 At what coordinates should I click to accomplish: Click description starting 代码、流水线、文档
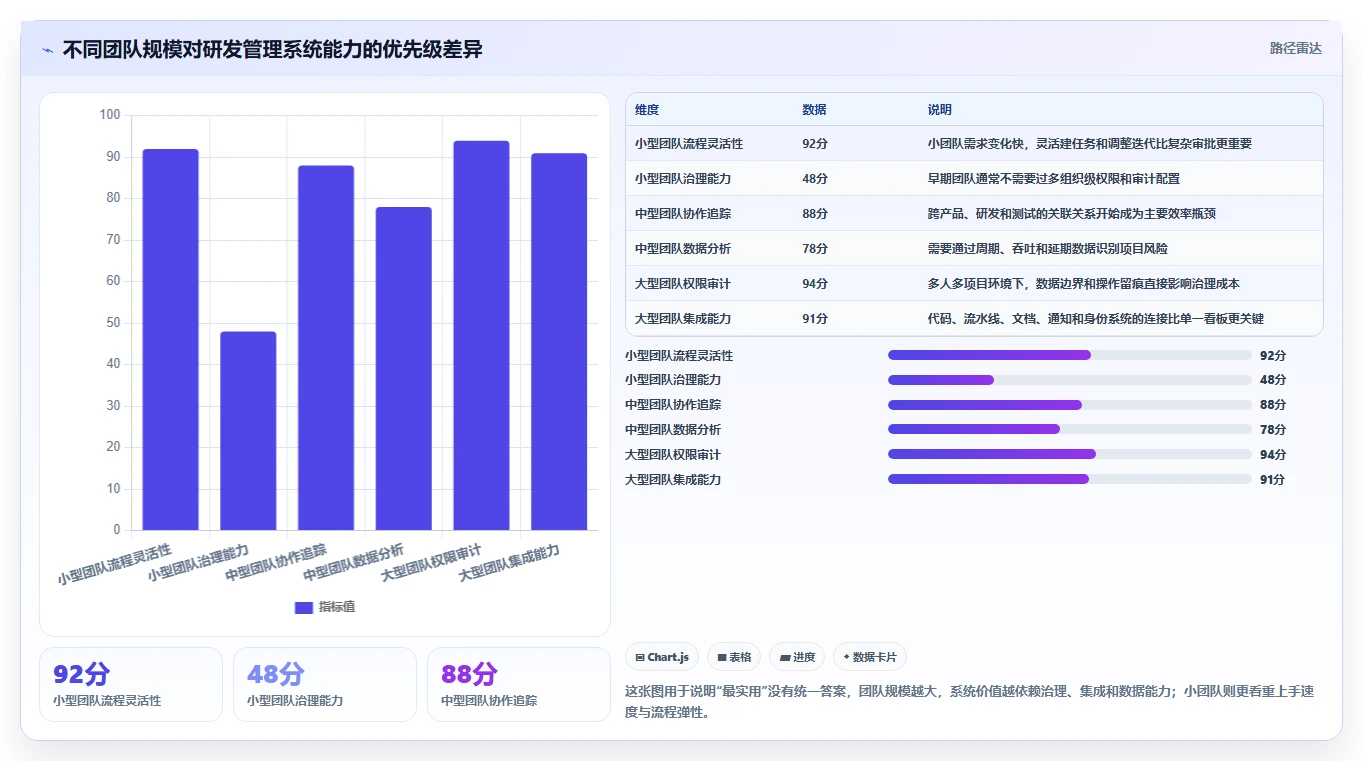coord(1095,319)
